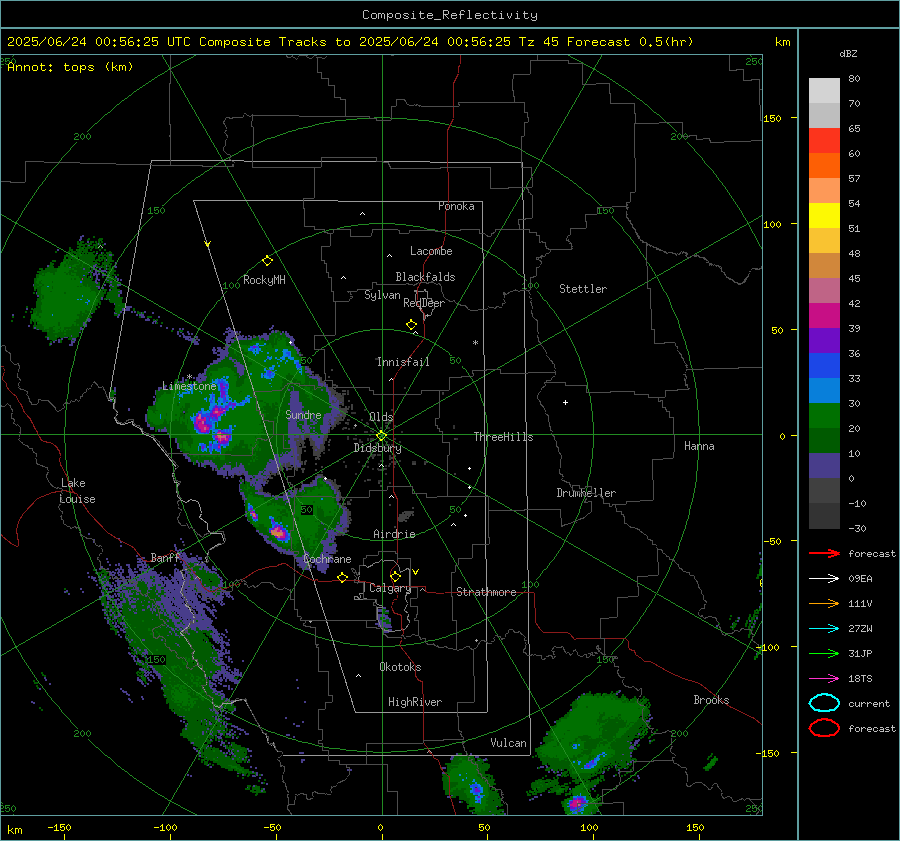
Task: Click the Didsbury city label
Action: pyautogui.click(x=377, y=448)
